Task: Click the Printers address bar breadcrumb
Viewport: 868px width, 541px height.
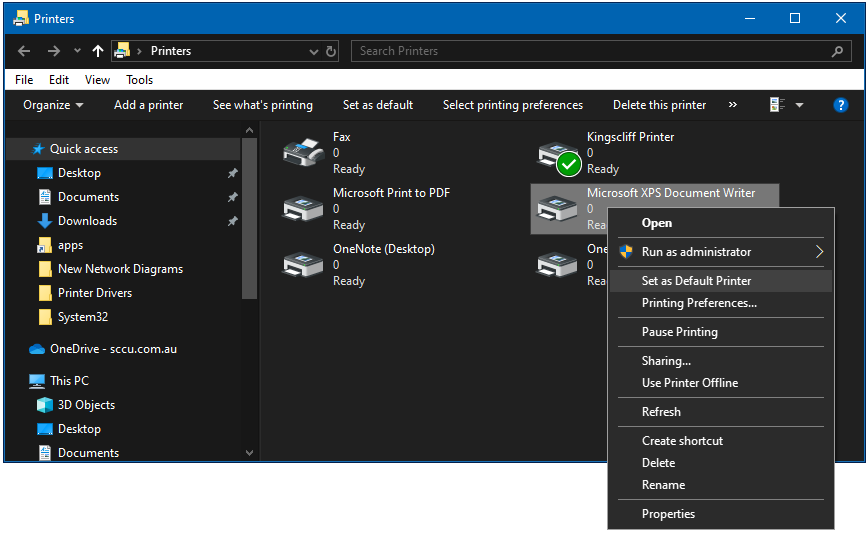Action: pyautogui.click(x=171, y=51)
